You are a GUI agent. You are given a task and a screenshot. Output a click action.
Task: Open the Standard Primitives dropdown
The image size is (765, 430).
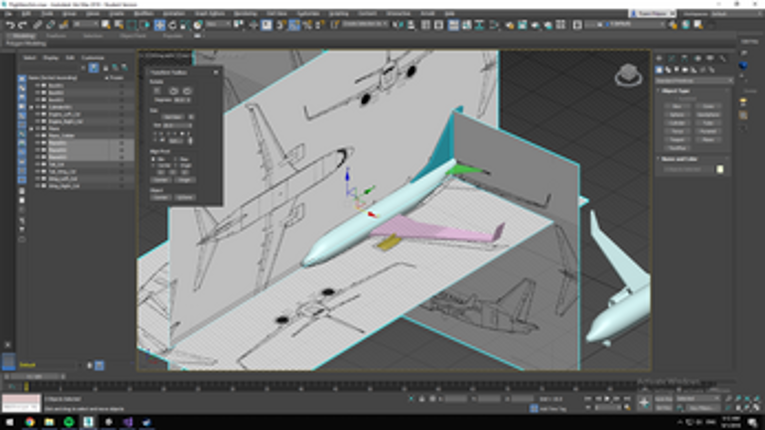pyautogui.click(x=694, y=81)
